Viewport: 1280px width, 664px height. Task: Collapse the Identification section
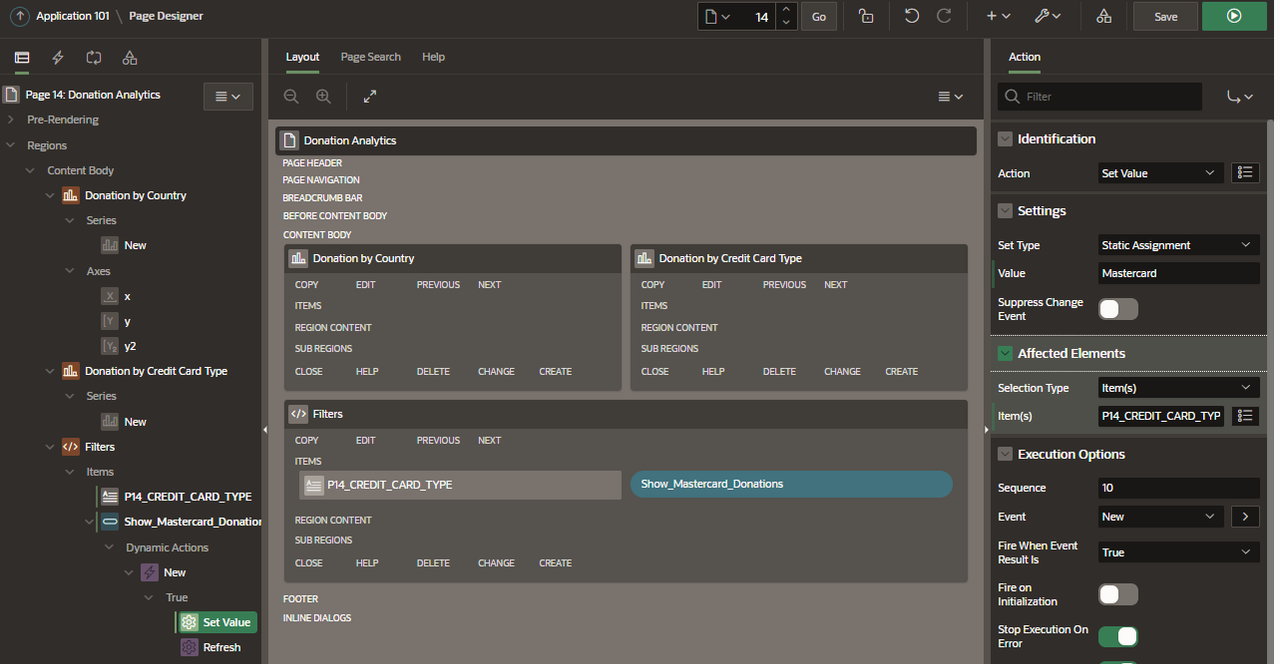[x=1005, y=139]
